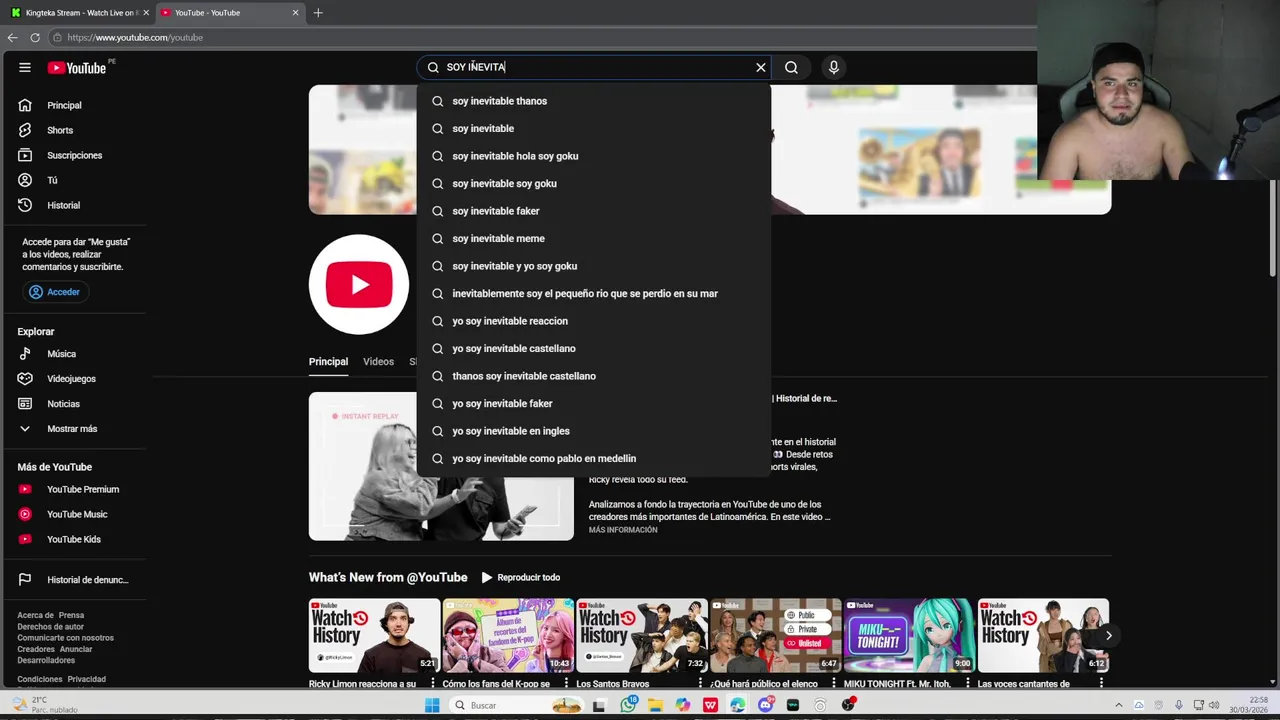1280x720 pixels.
Task: Select suggestion 'soy inevitable hola soy goku'
Action: pyautogui.click(x=594, y=156)
